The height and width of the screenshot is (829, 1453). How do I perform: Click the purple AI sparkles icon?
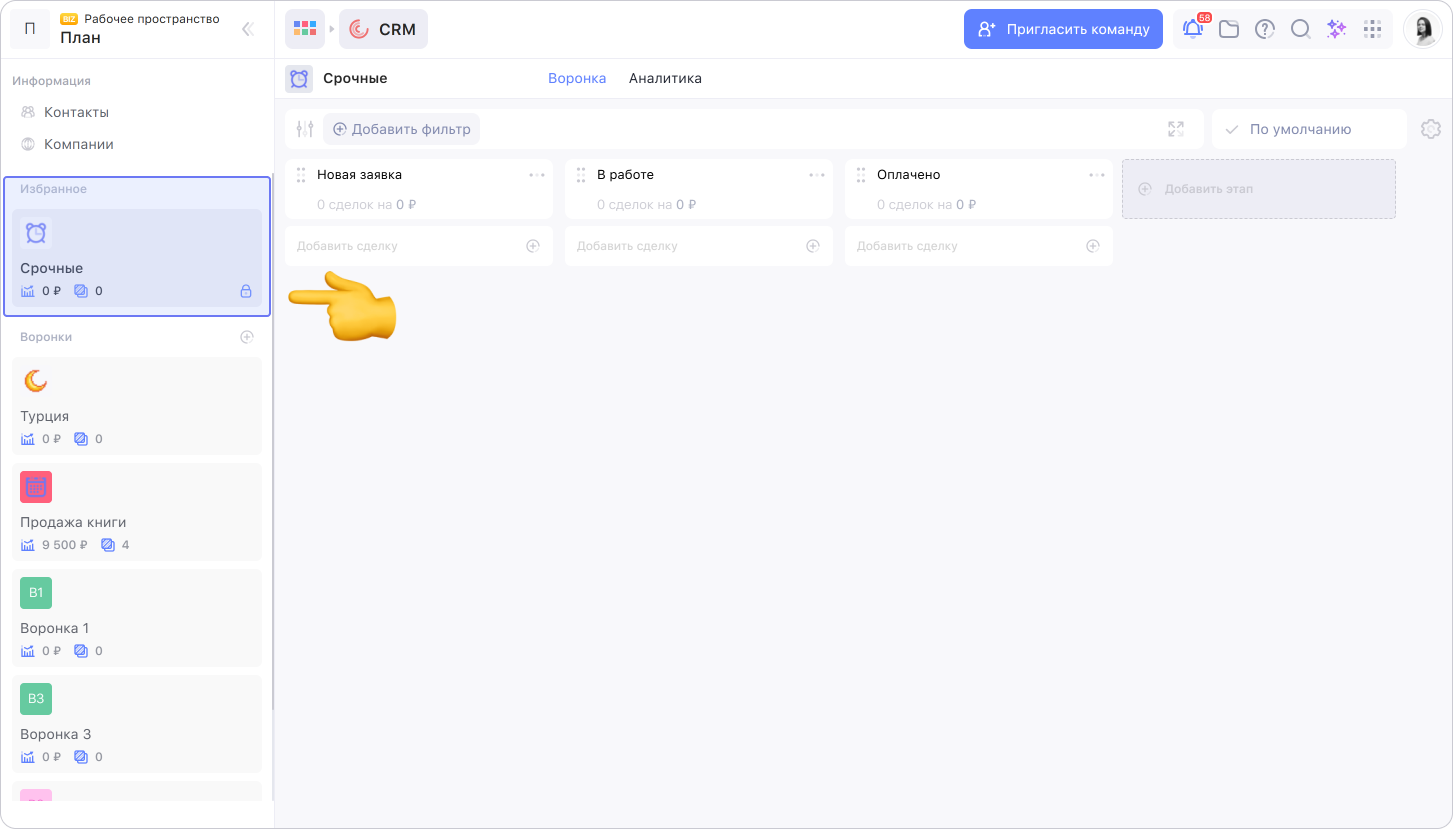(x=1336, y=29)
